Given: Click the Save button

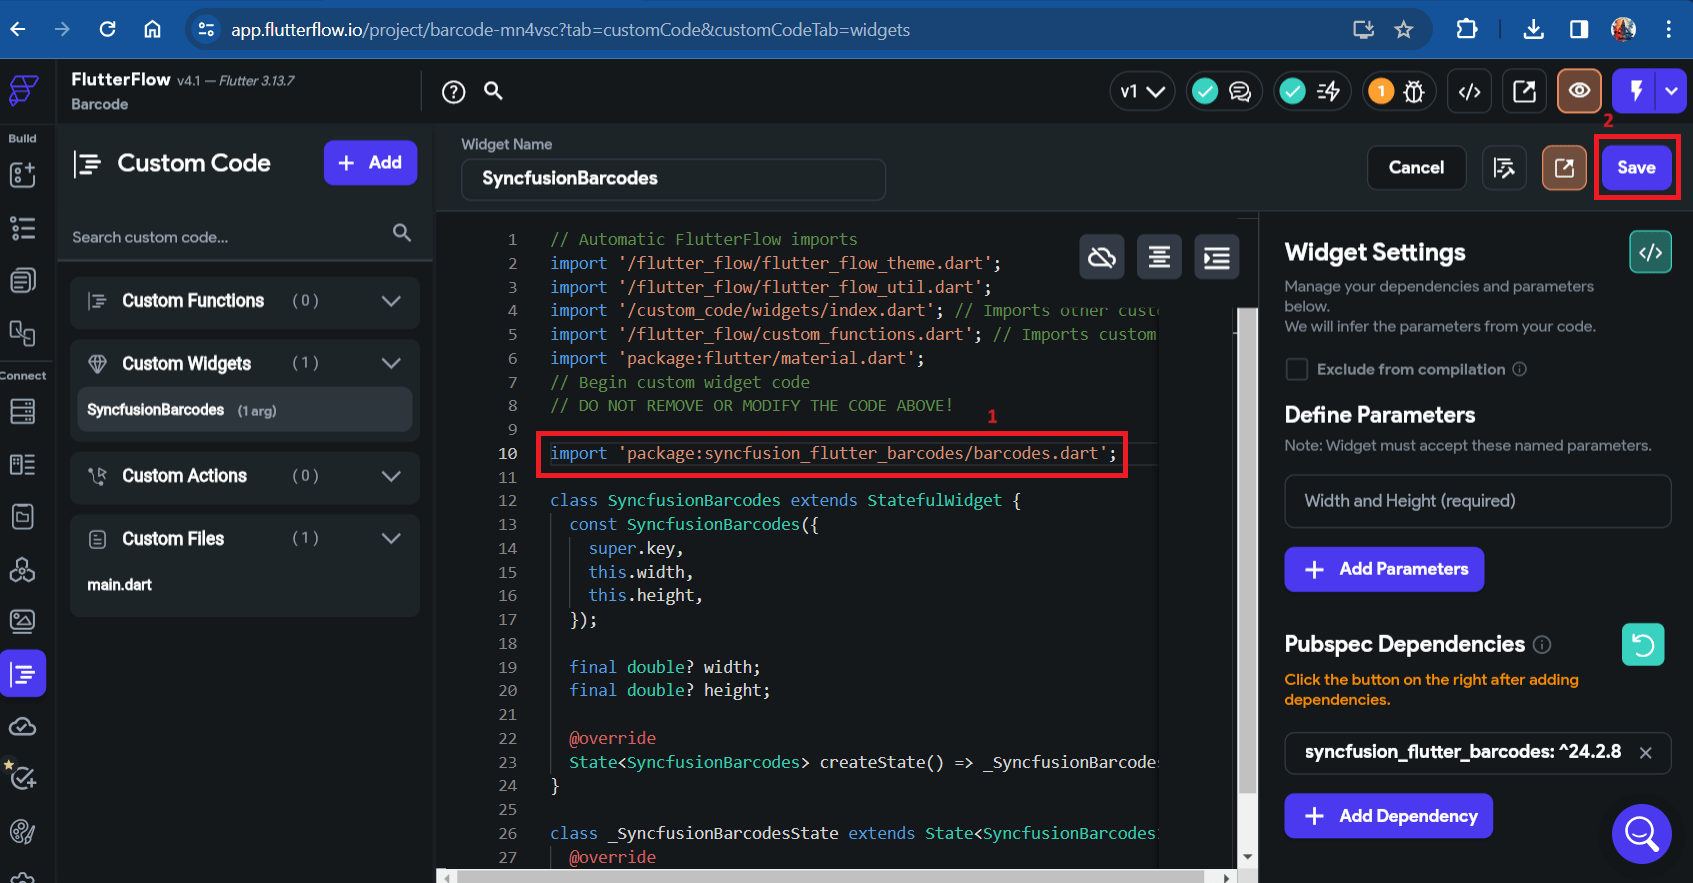Looking at the screenshot, I should coord(1636,168).
